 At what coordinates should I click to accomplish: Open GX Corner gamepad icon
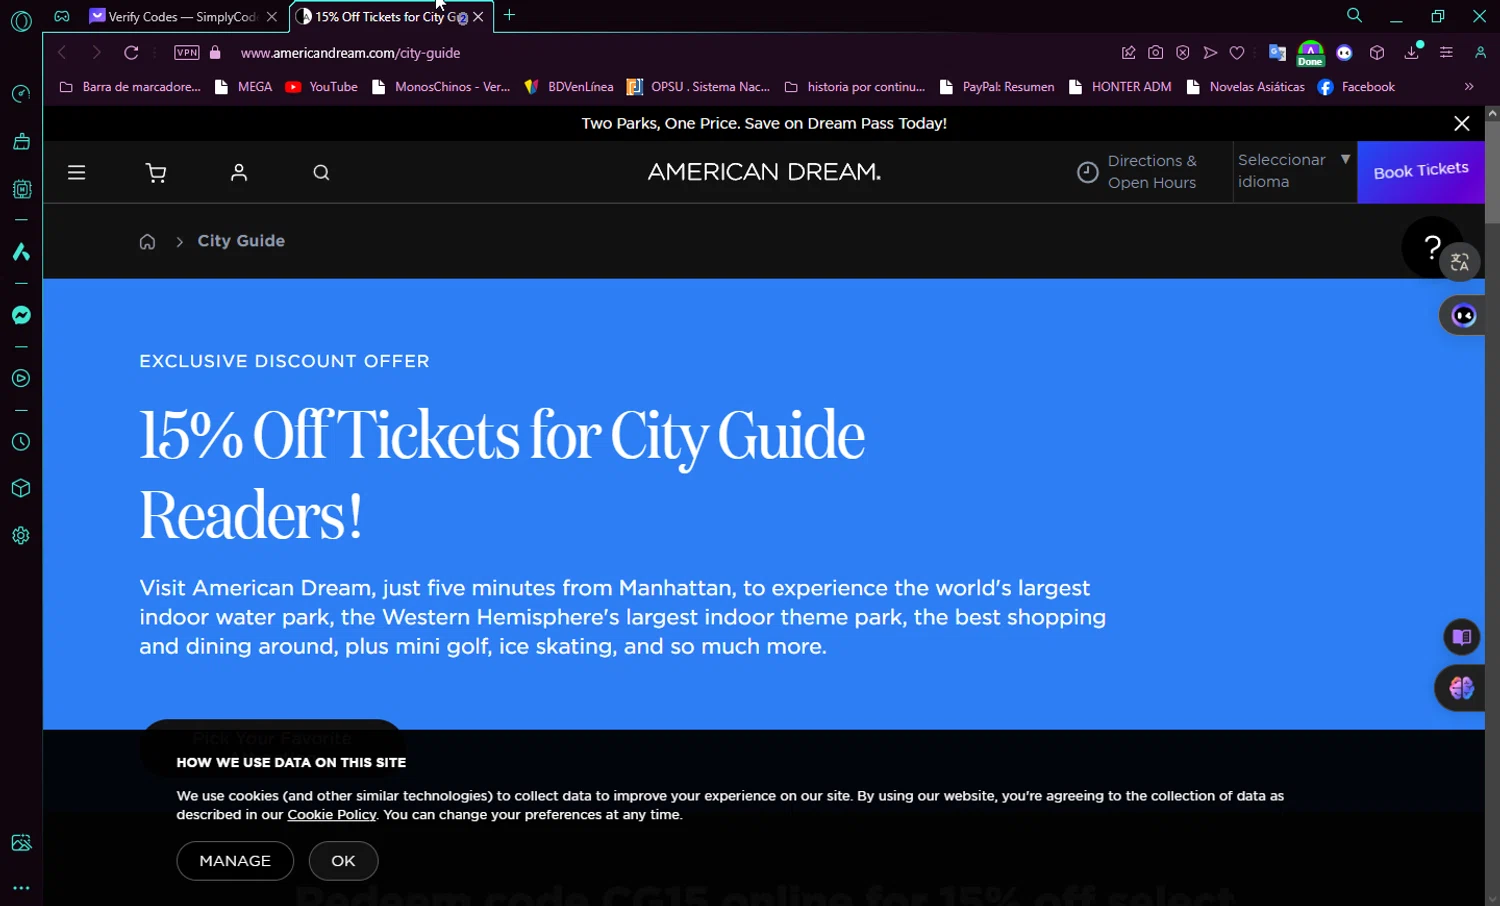(62, 16)
